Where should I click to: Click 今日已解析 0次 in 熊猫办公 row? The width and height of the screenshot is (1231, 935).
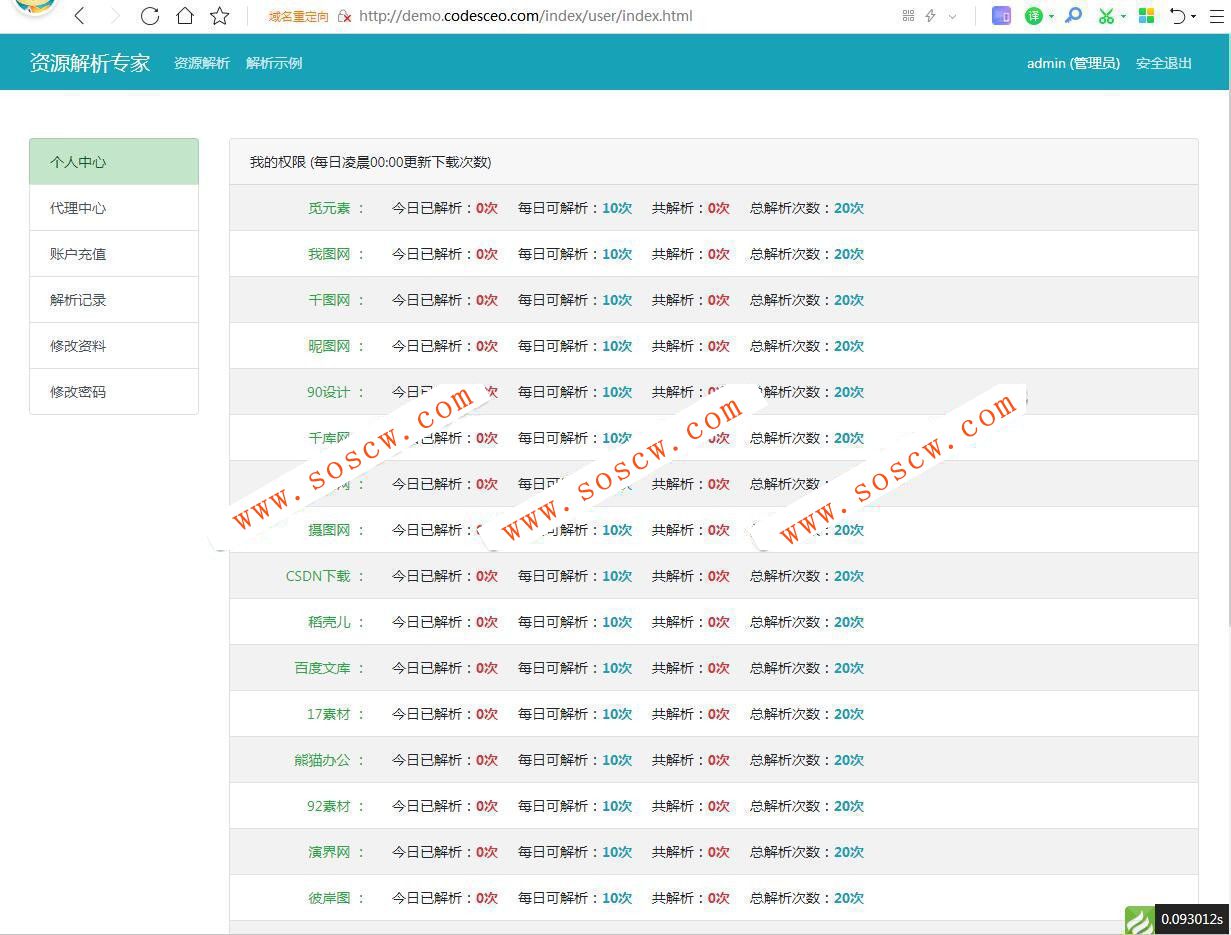(x=445, y=760)
